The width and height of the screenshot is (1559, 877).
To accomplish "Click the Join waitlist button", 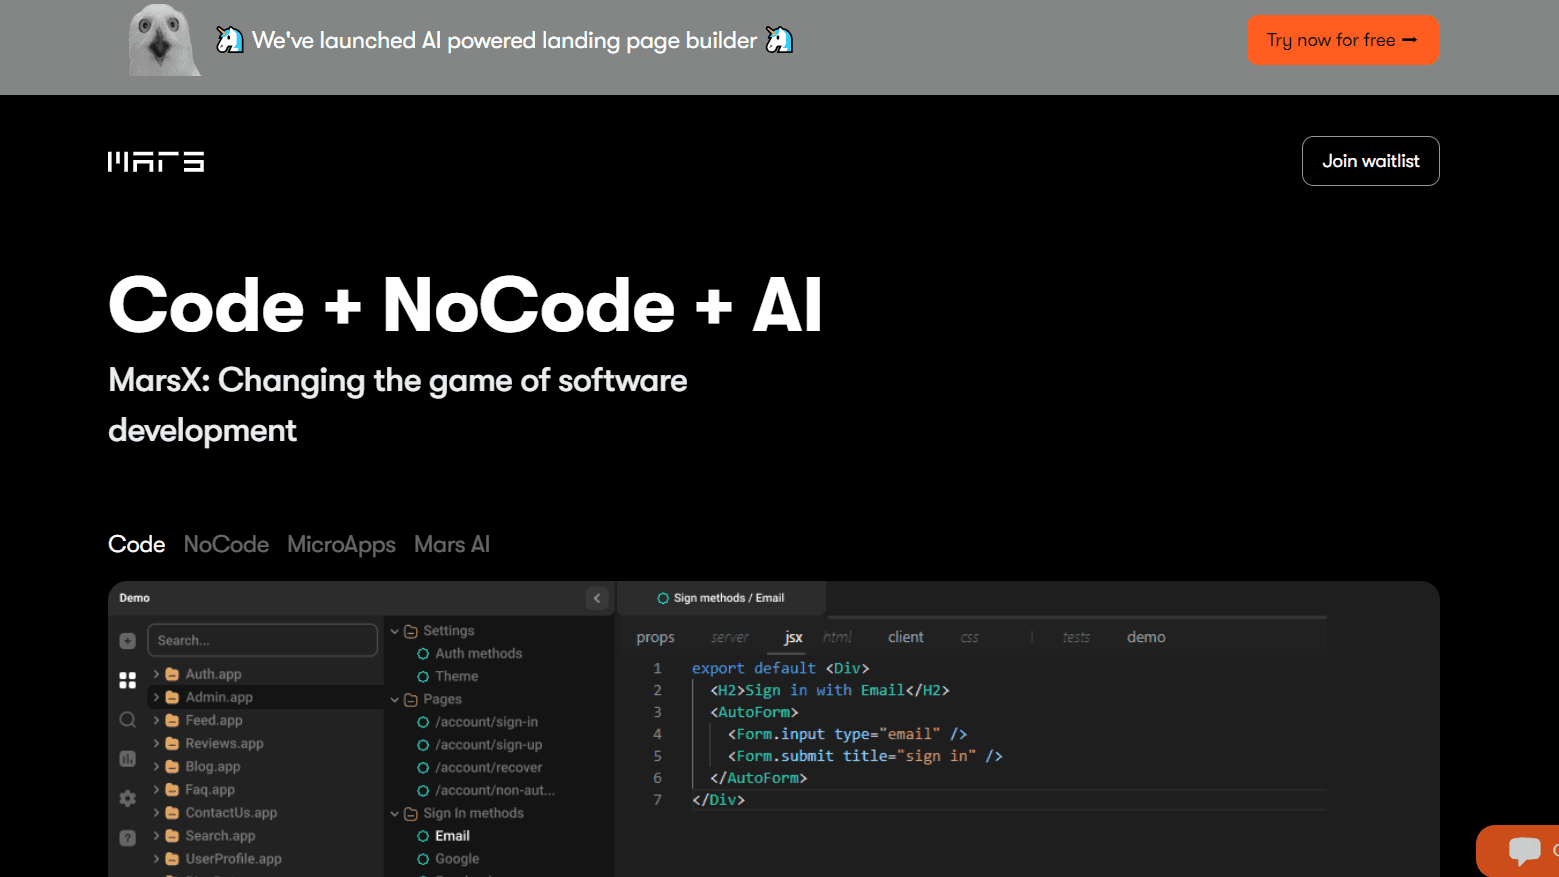I will [1370, 160].
